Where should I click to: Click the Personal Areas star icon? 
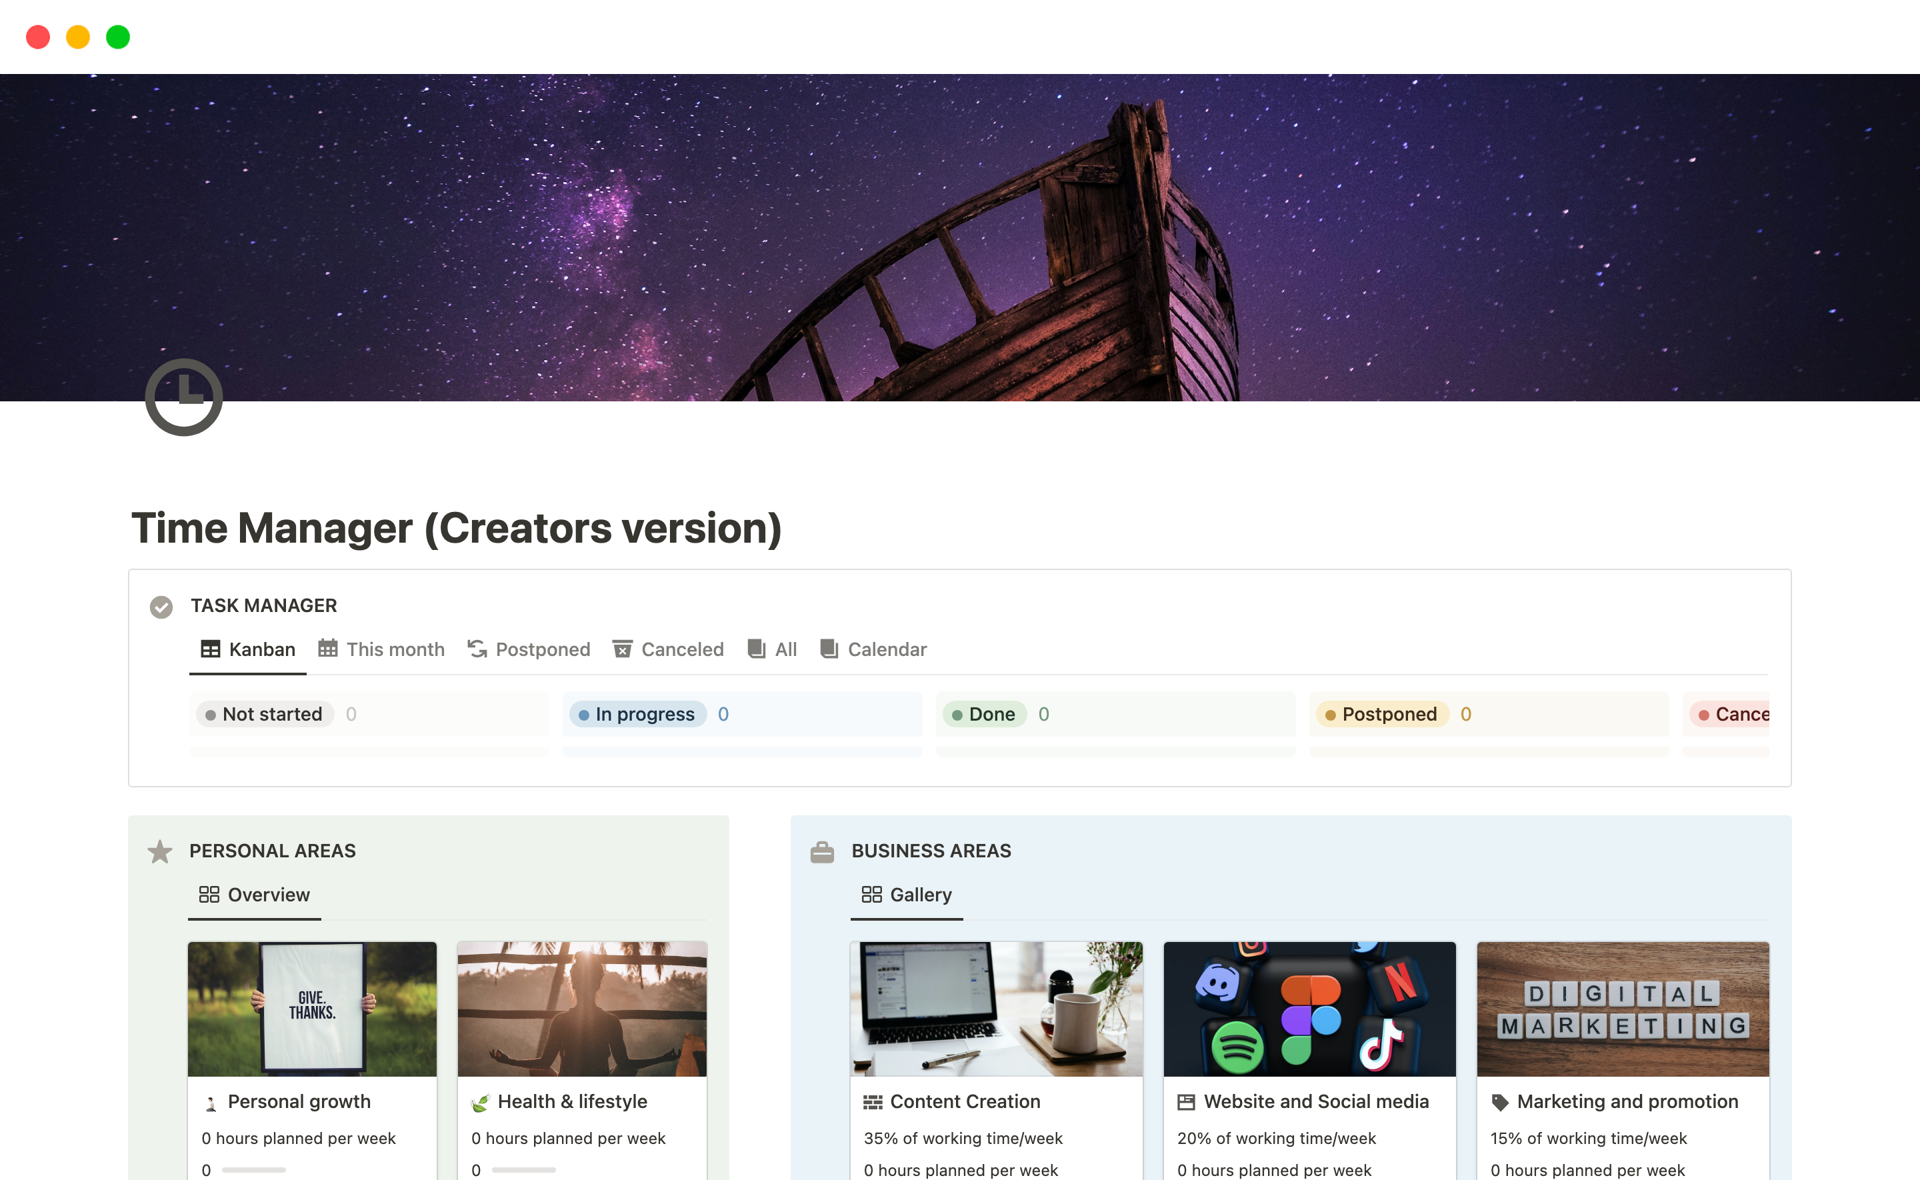click(x=160, y=852)
